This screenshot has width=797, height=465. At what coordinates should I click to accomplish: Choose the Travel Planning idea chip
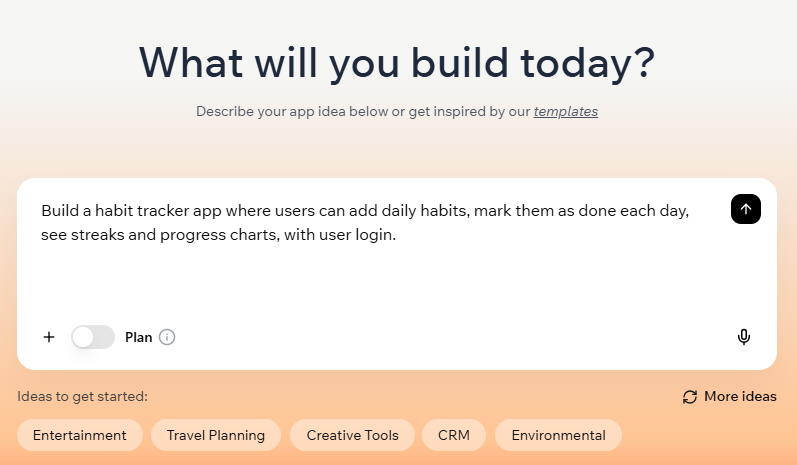(x=216, y=435)
